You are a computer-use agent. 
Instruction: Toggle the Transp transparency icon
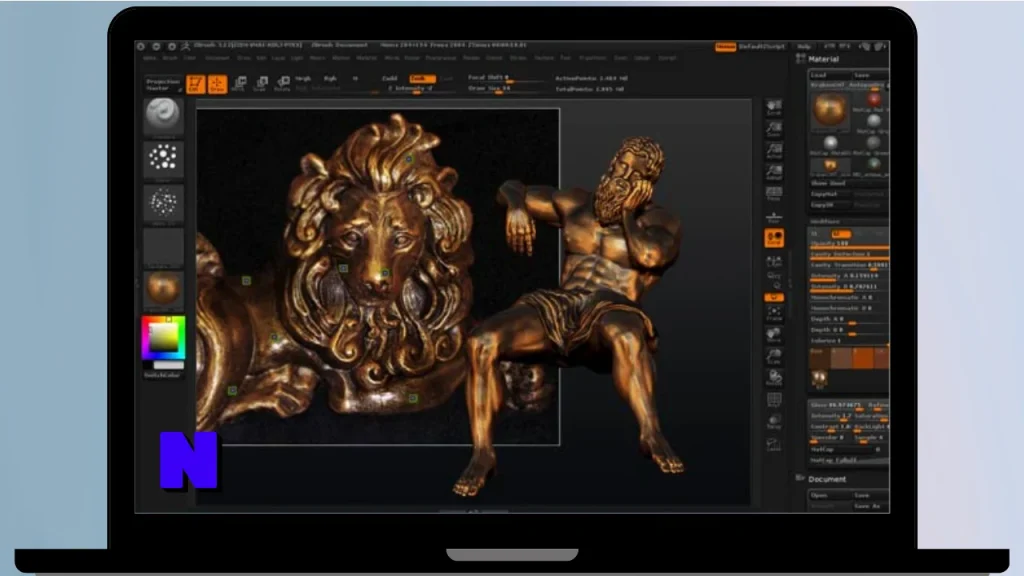click(774, 422)
